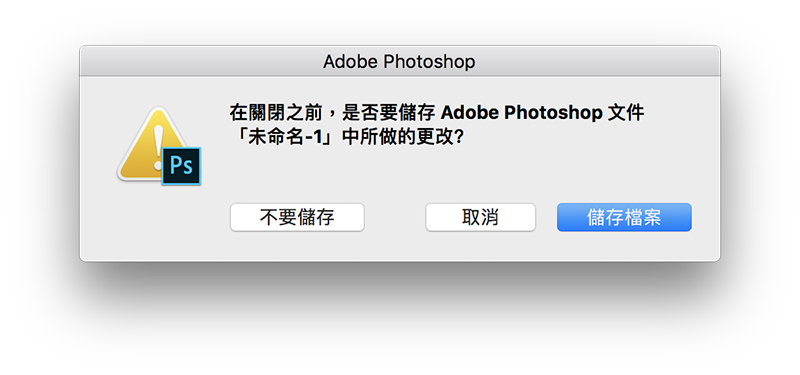Screen dimensions: 800x375
Task: Click the text 中所做的更改 in the message
Action: (396, 138)
